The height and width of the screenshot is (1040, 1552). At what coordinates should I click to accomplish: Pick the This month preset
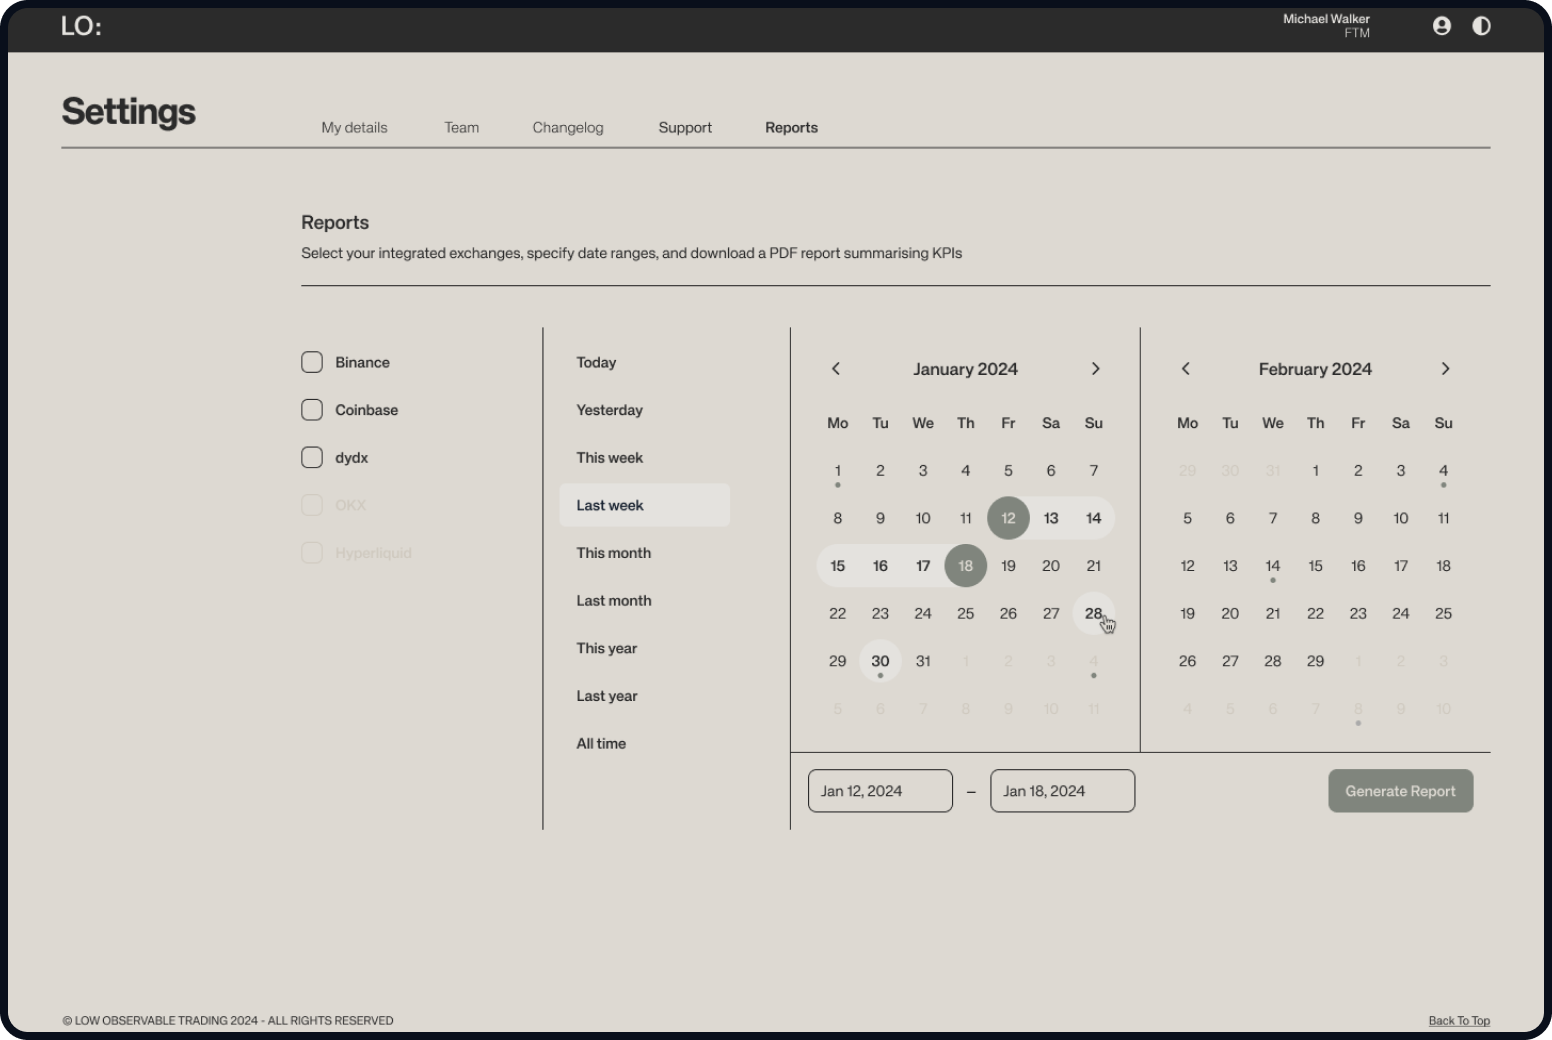613,553
